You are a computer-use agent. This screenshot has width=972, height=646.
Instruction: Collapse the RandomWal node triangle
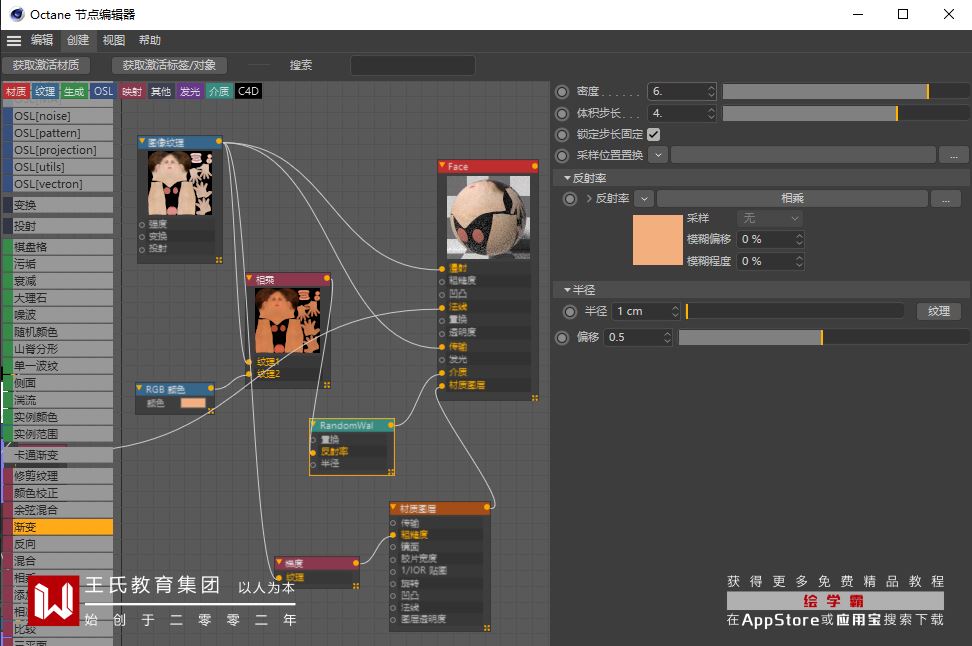314,424
